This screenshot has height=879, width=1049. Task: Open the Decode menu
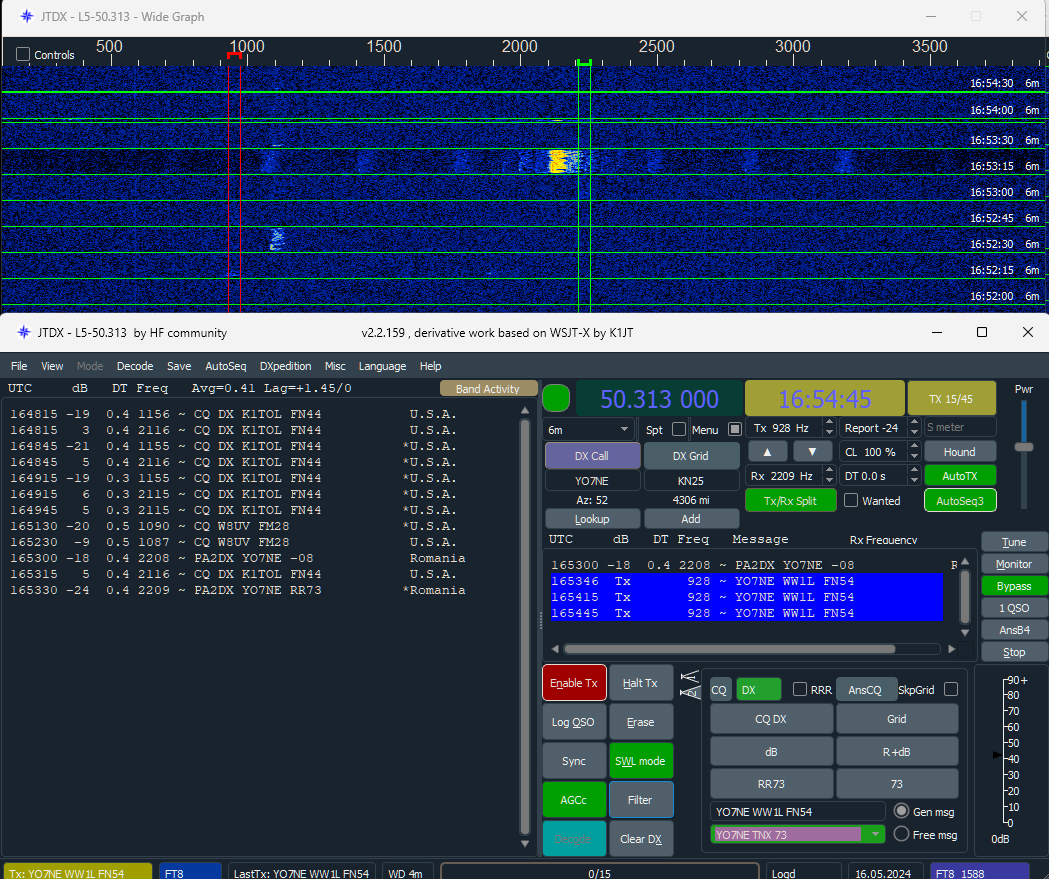point(134,366)
